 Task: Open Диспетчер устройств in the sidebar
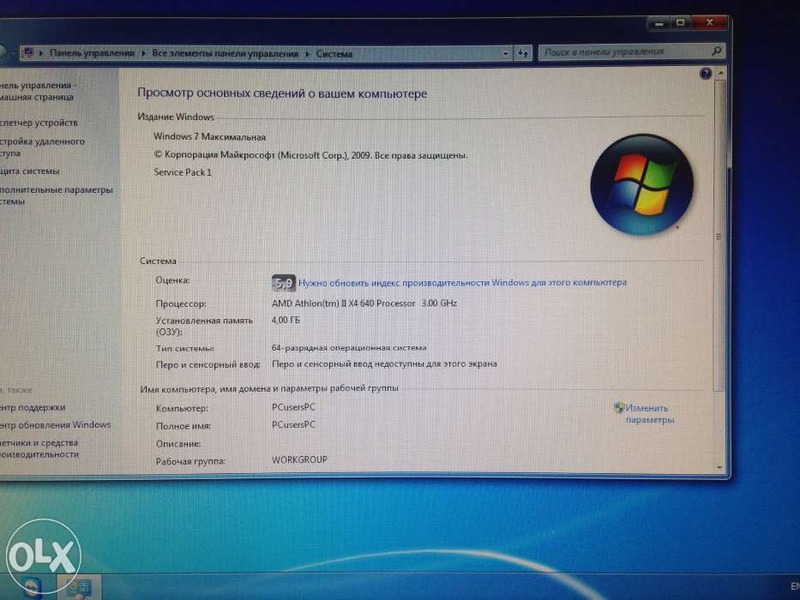pyautogui.click(x=40, y=122)
